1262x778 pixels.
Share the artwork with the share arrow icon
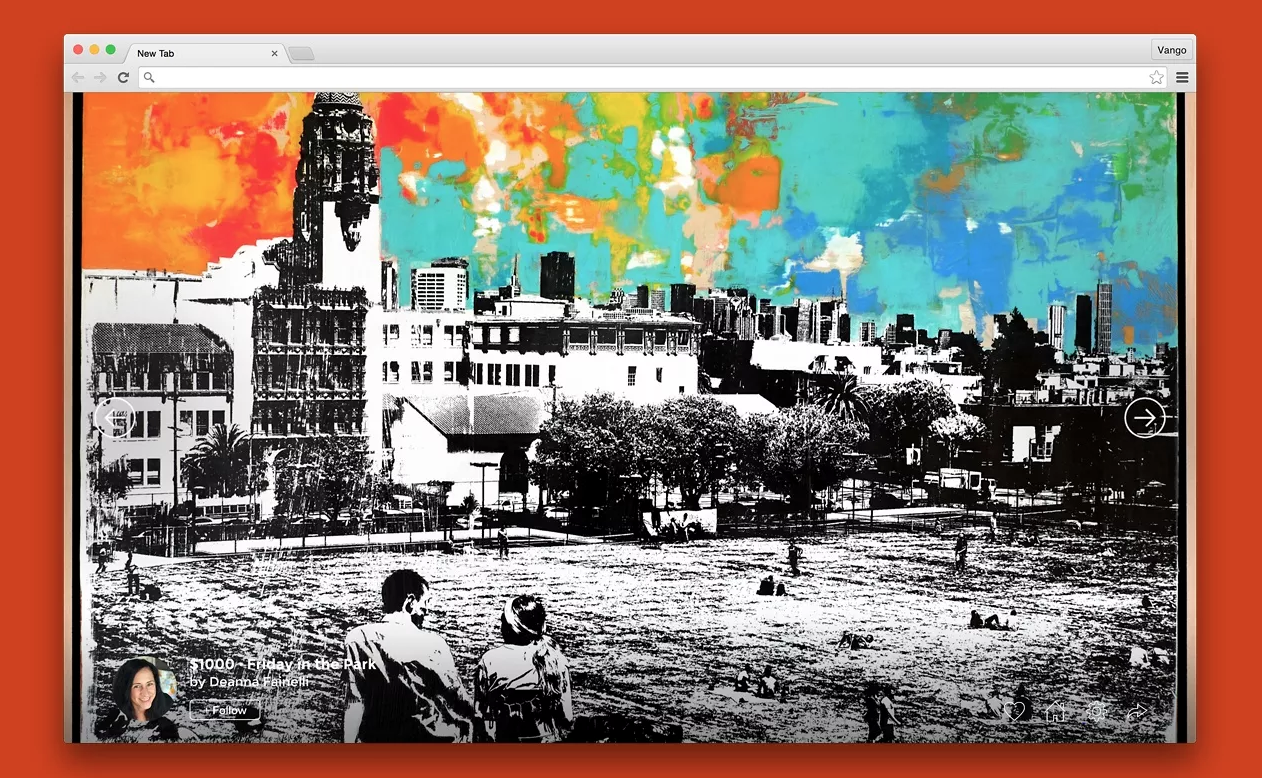coord(1136,712)
